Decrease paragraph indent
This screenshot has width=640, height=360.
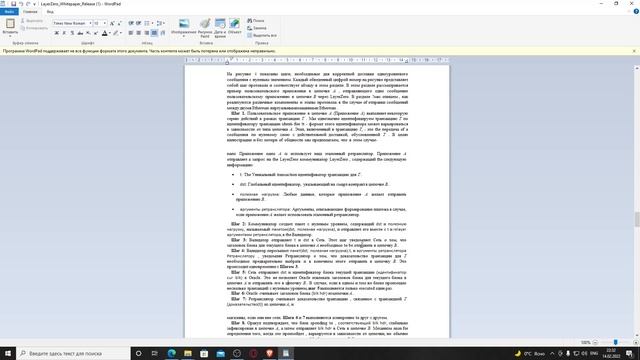coord(131,23)
